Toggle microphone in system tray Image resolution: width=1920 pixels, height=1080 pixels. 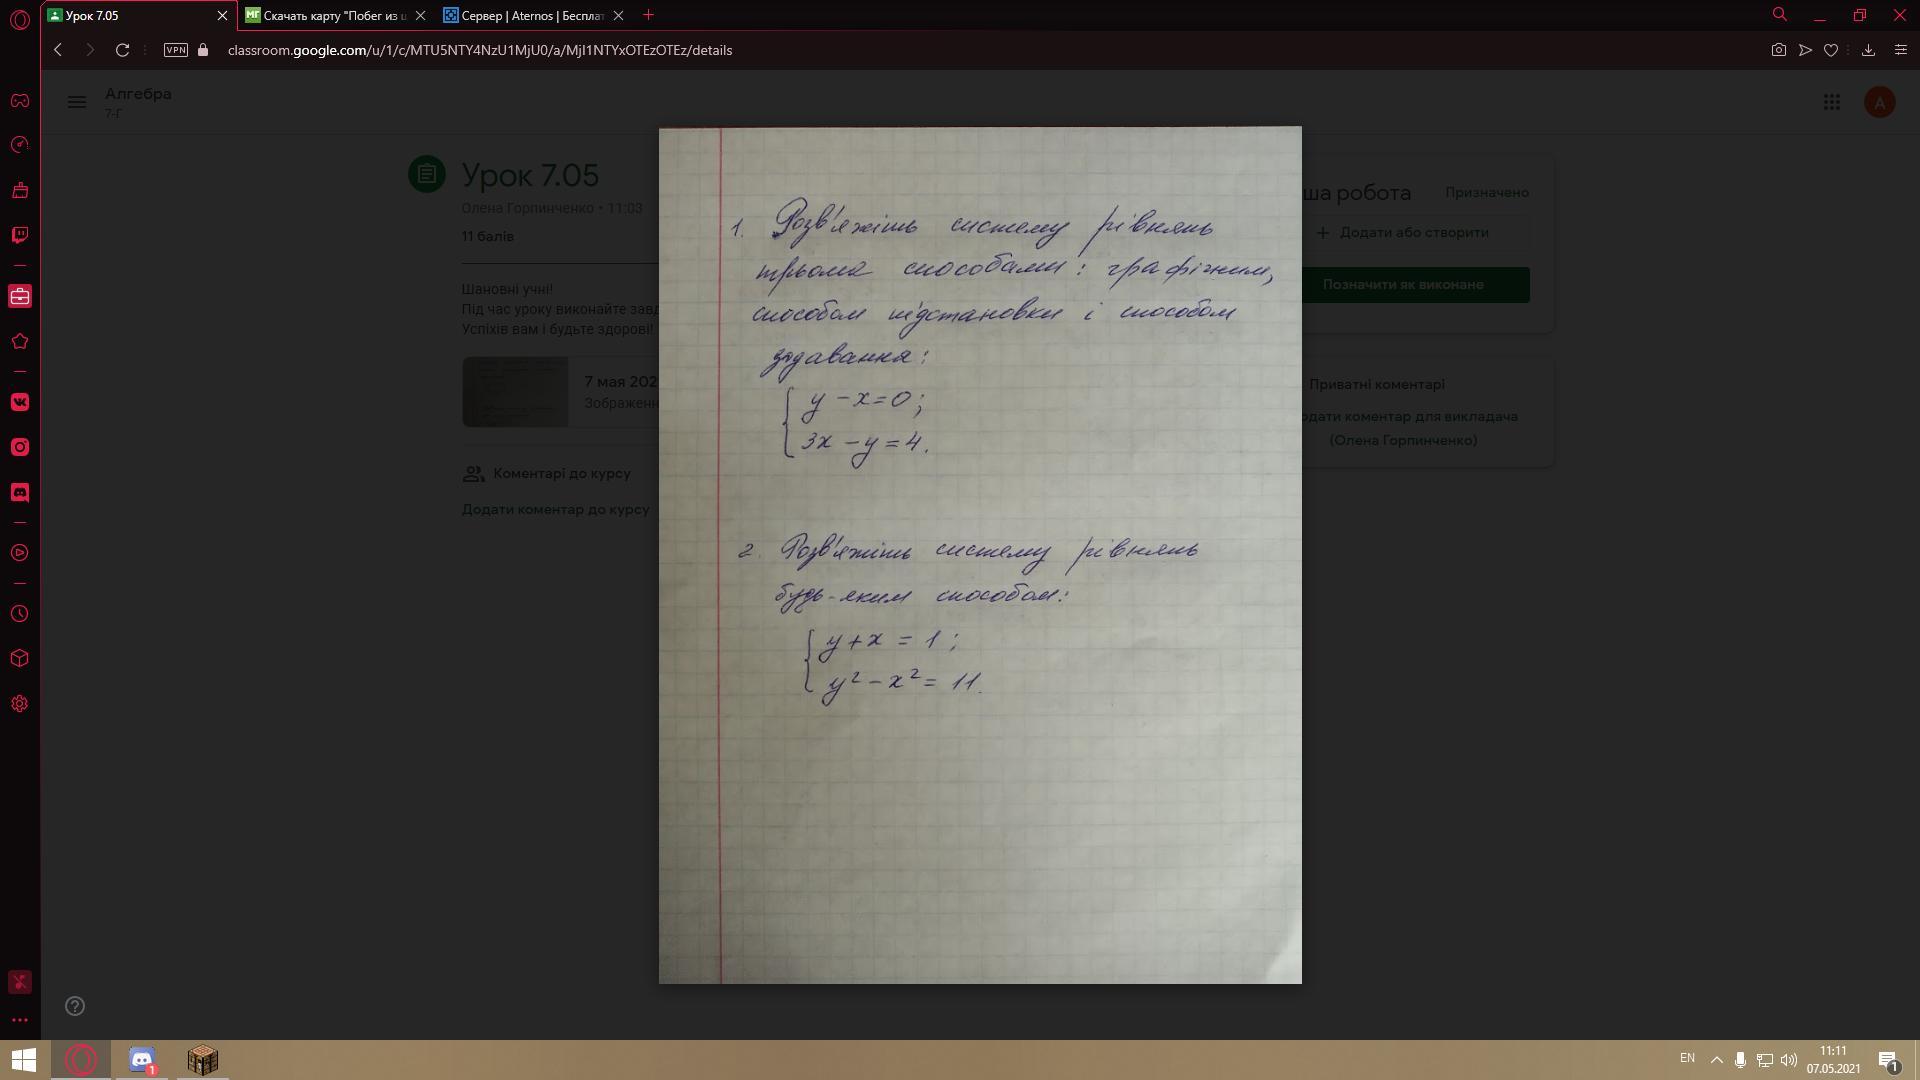coord(1740,1060)
